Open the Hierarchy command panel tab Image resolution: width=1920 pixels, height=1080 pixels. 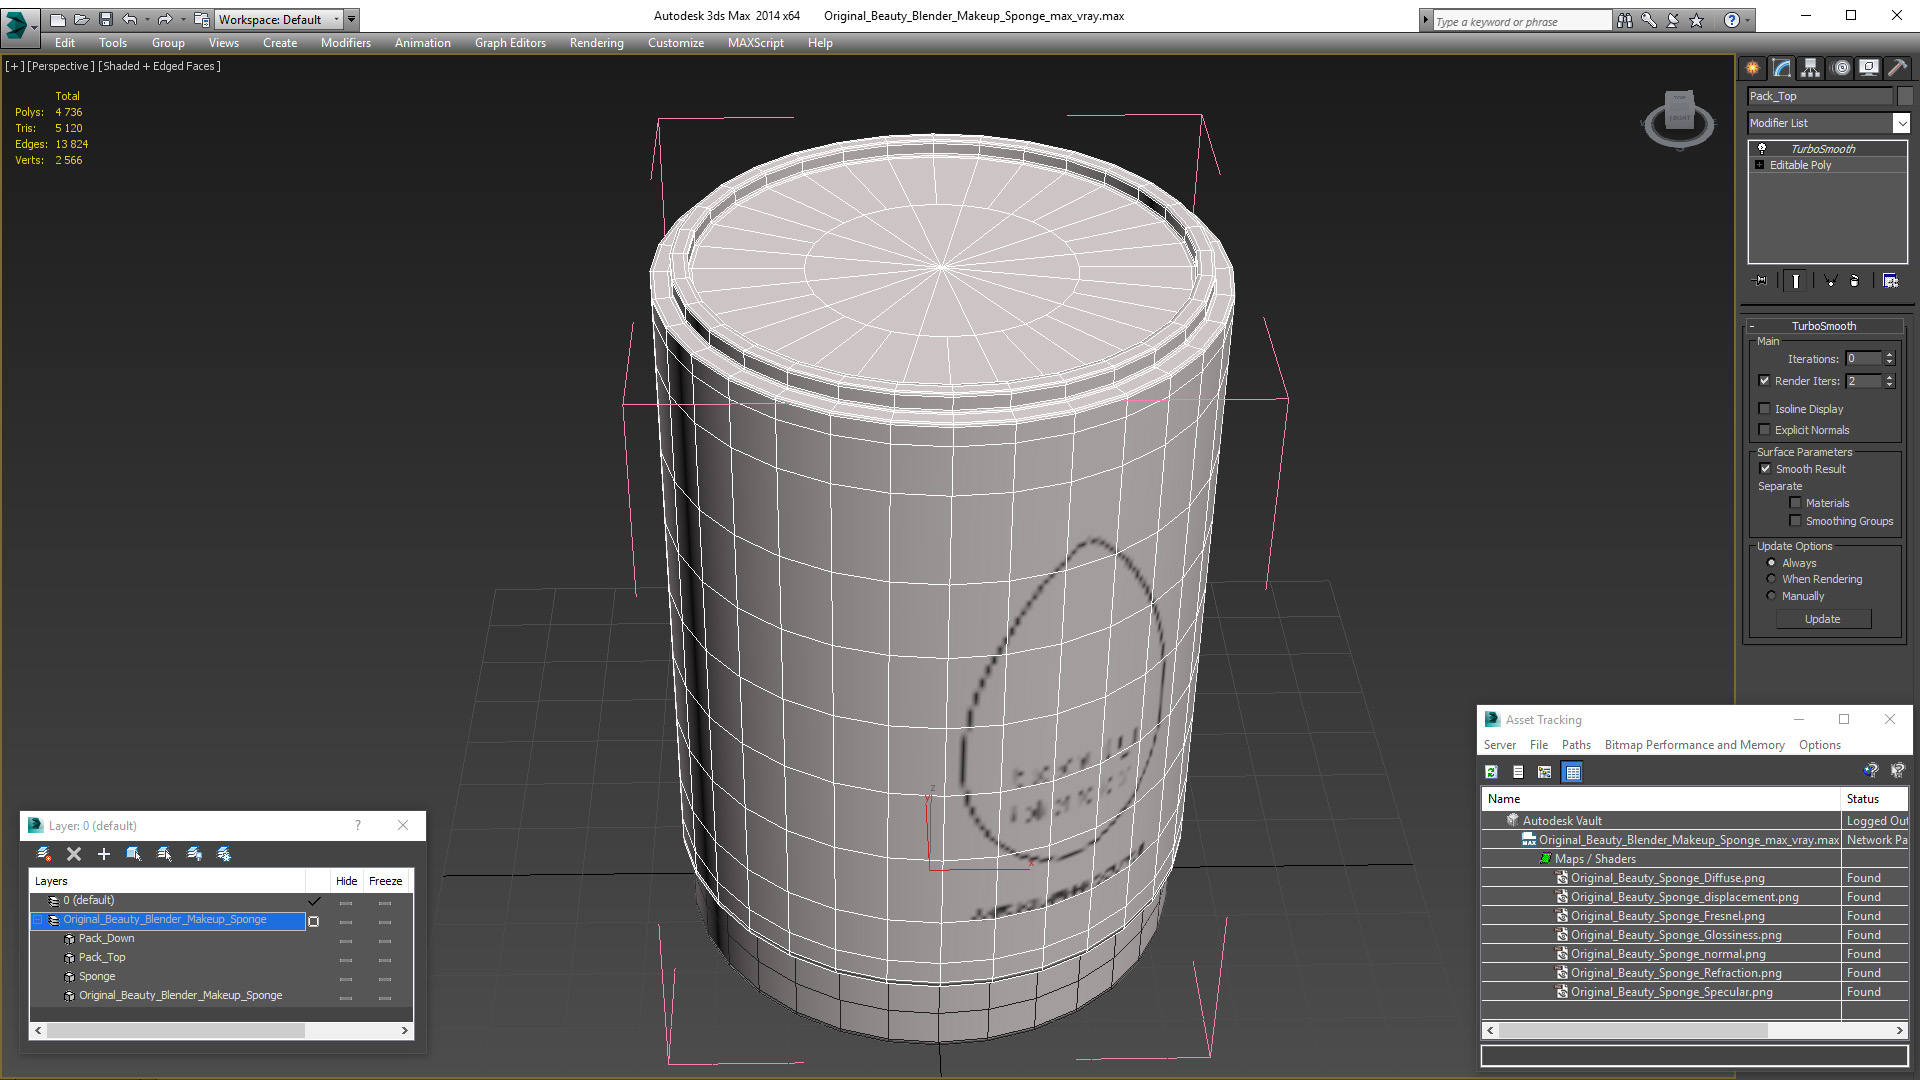click(1810, 68)
